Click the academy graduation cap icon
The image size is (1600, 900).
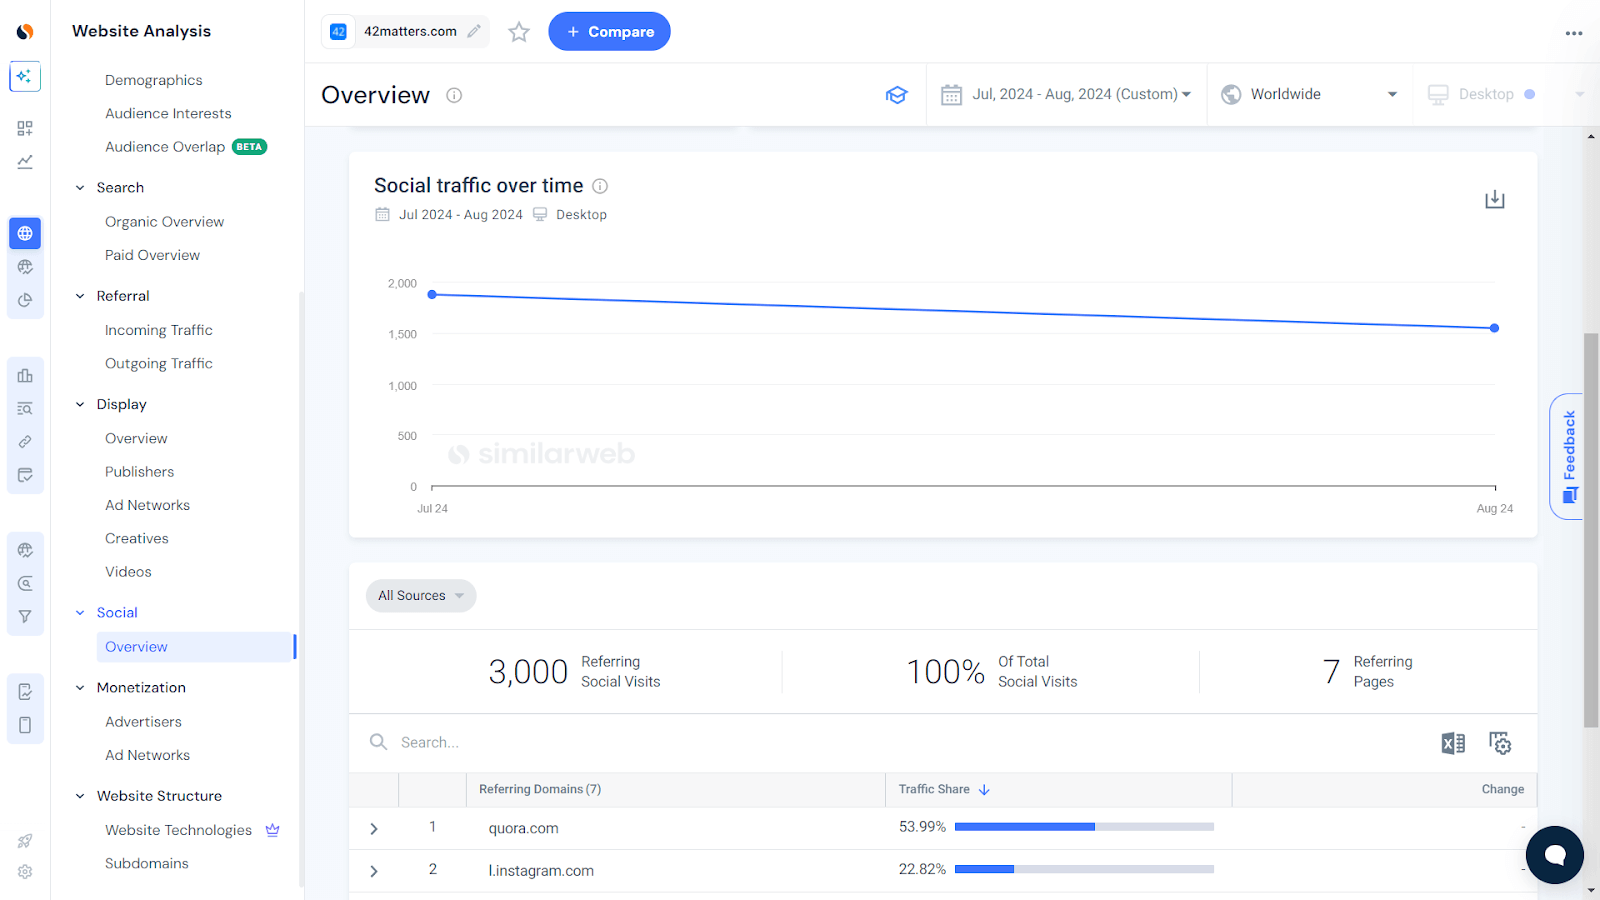click(897, 94)
